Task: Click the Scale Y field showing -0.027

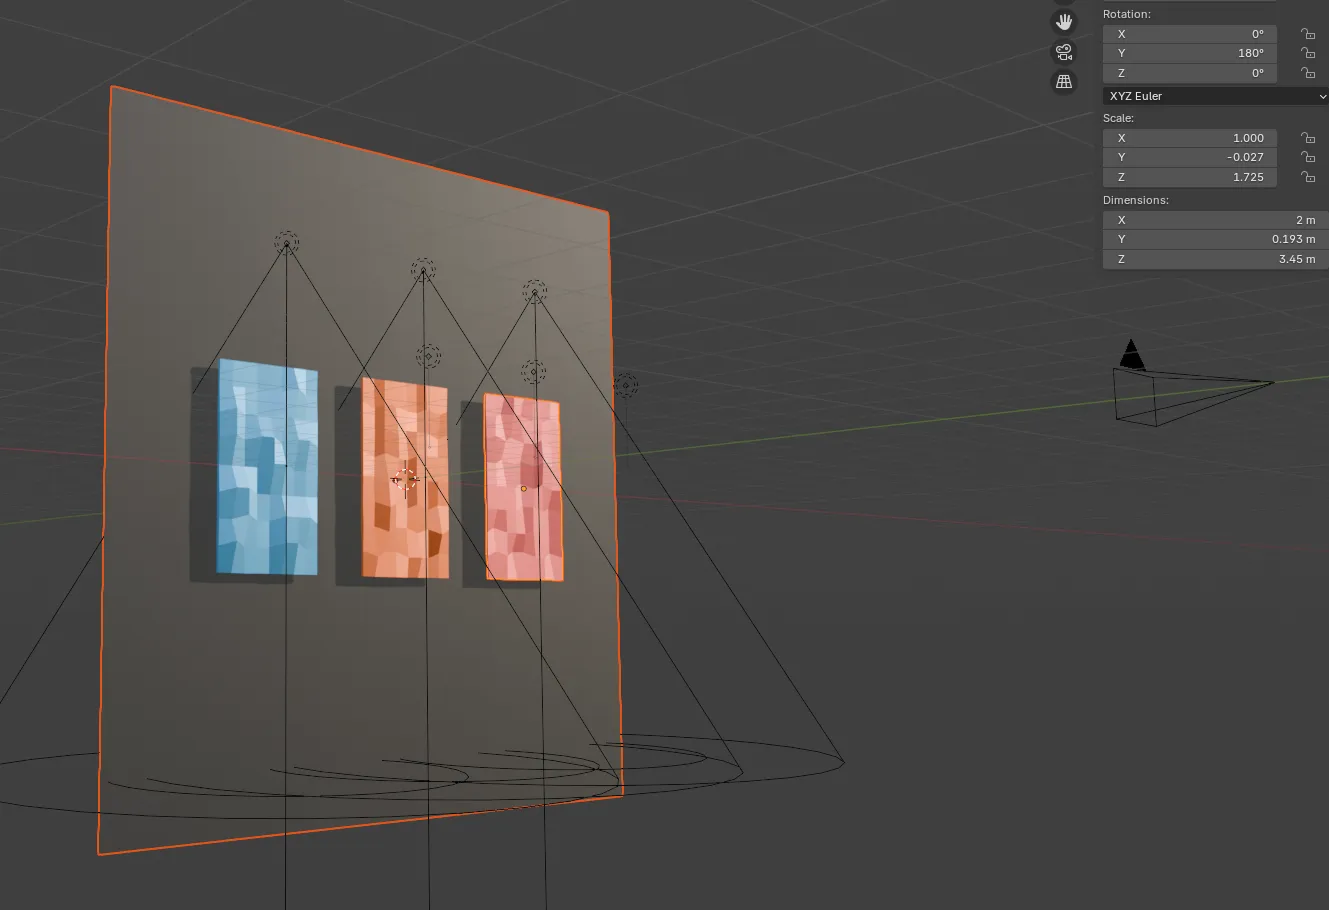Action: [1190, 157]
